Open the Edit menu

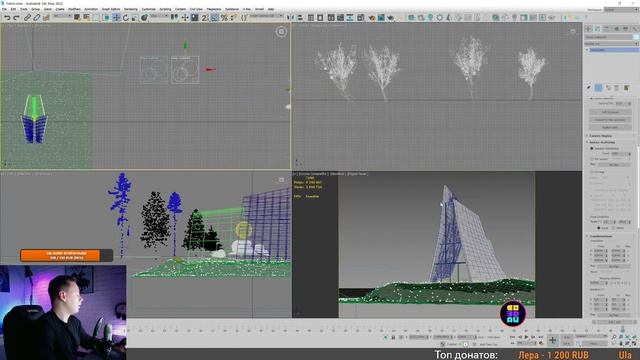13,9
